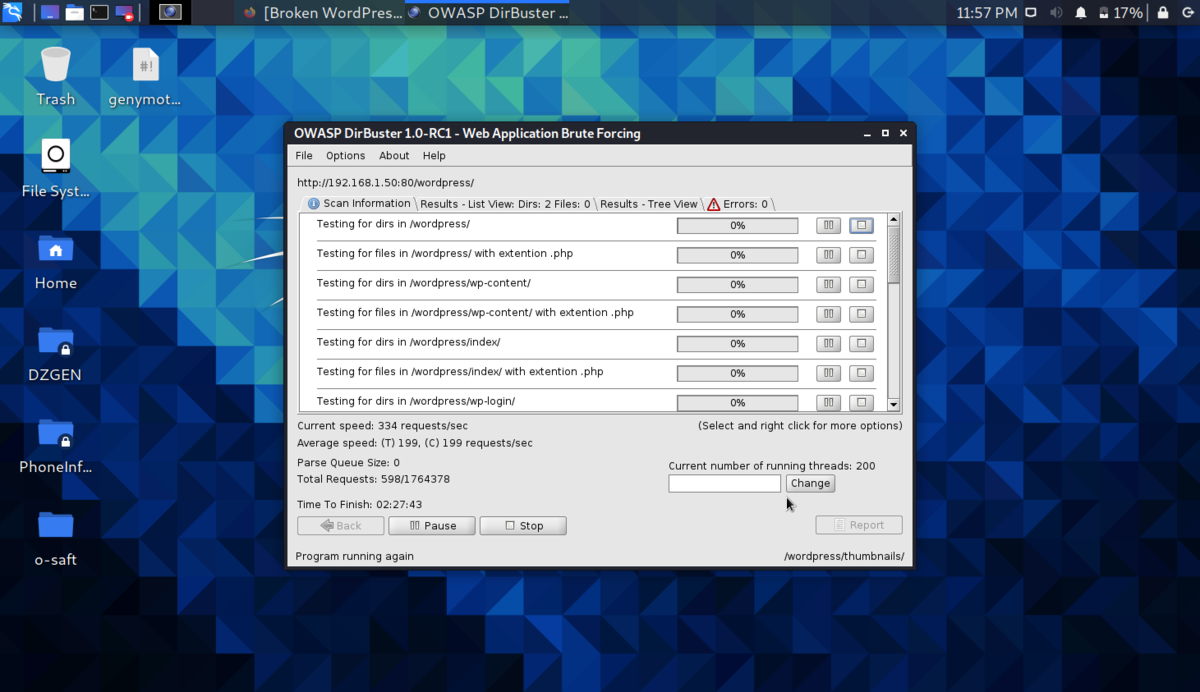Click the log out icon in panel
1200x692 pixels.
point(1187,13)
